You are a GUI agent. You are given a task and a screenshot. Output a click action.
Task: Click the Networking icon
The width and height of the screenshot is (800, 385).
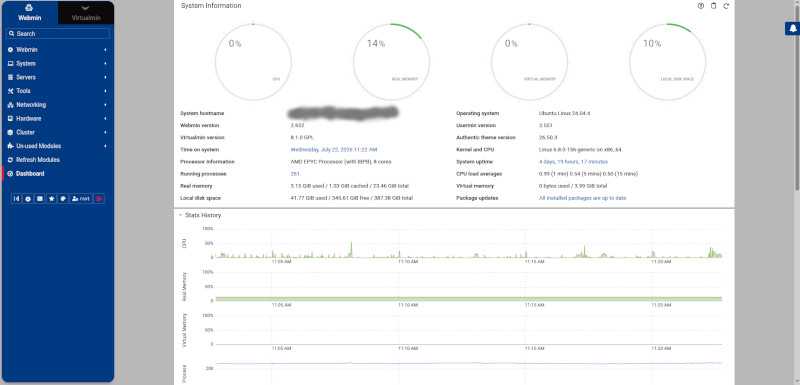(x=11, y=105)
